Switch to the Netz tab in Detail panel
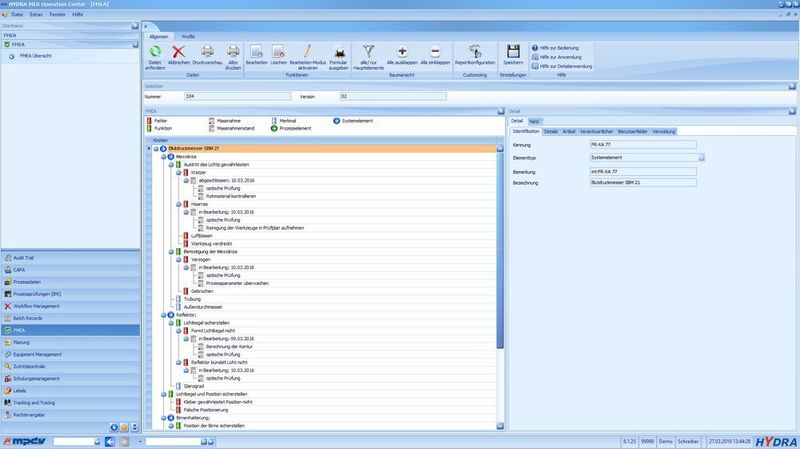Image resolution: width=800 pixels, height=449 pixels. click(534, 121)
